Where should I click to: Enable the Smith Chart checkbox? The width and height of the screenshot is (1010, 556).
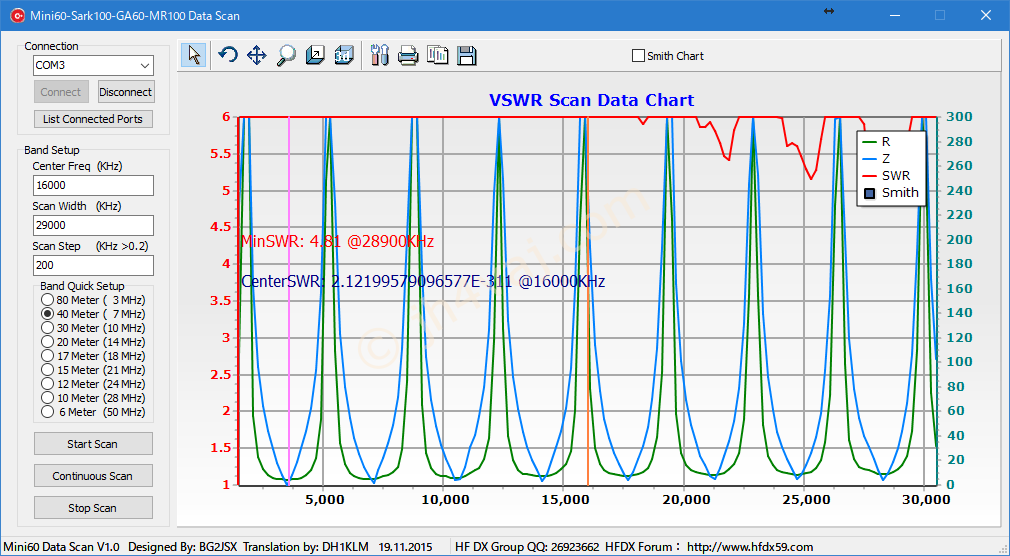(638, 56)
